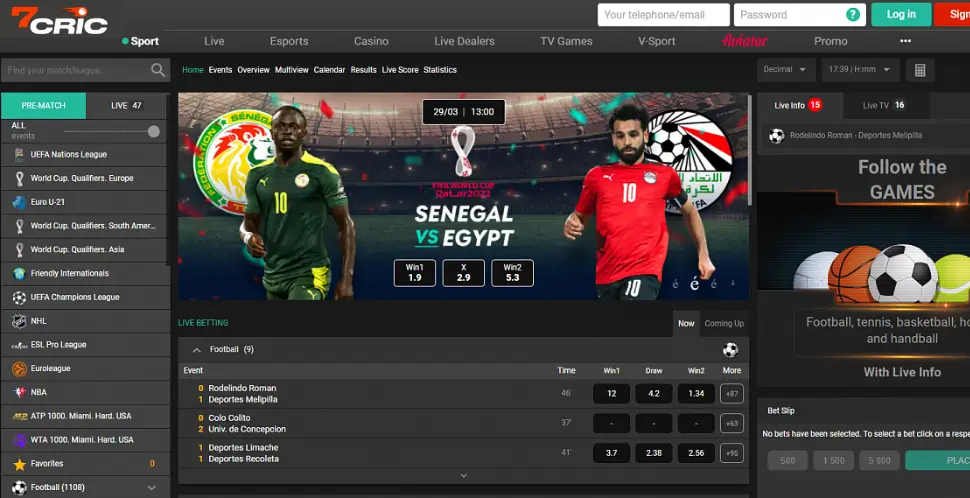Open the calculator icon button
The image size is (970, 498).
pyautogui.click(x=920, y=70)
